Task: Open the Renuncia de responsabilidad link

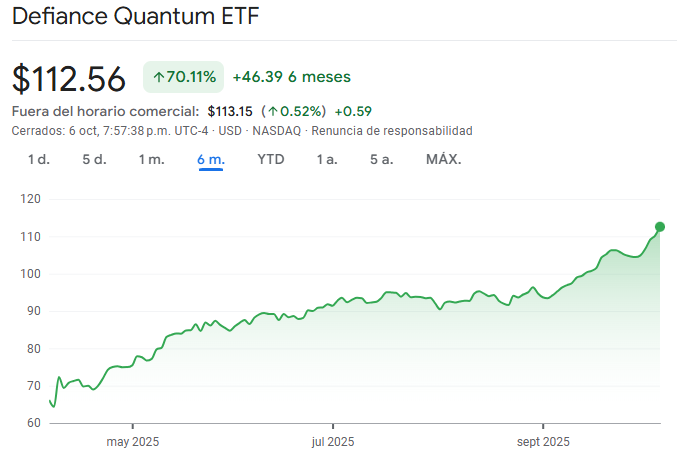Action: pyautogui.click(x=392, y=131)
